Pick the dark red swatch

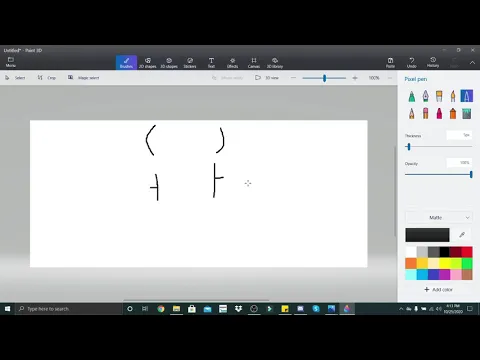pyautogui.click(x=456, y=252)
